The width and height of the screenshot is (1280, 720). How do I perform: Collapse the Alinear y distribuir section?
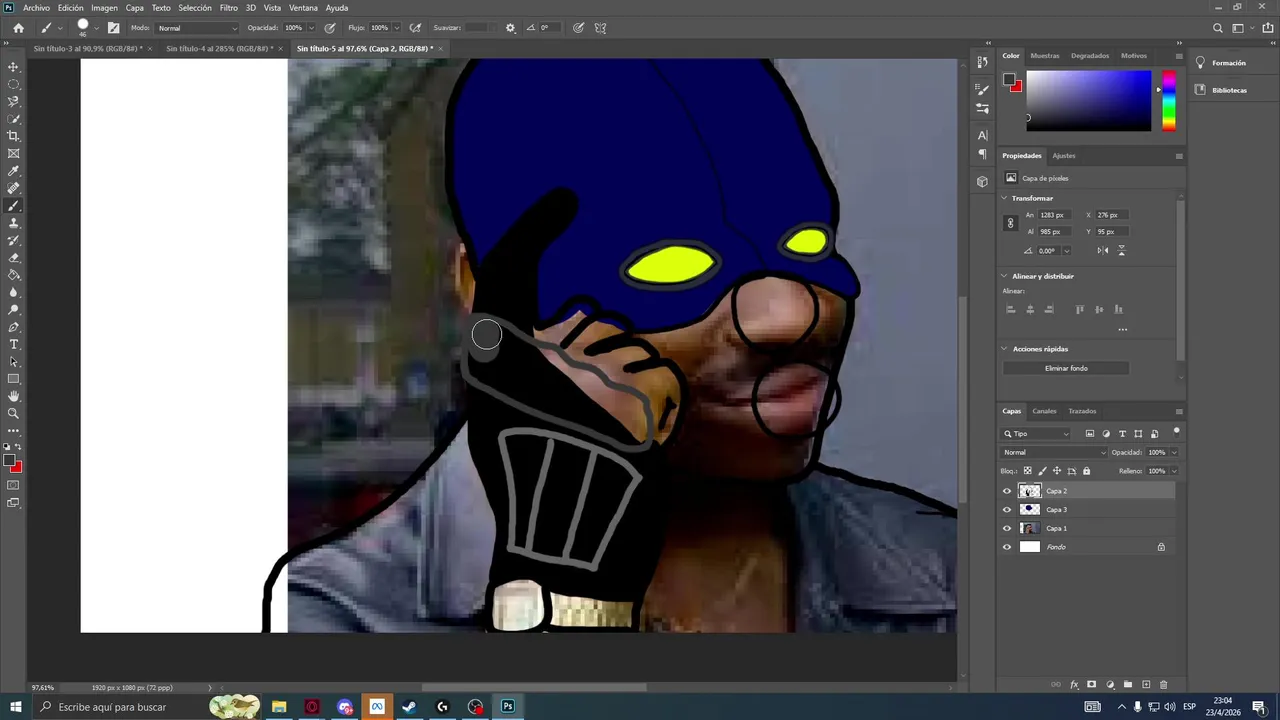[1004, 276]
